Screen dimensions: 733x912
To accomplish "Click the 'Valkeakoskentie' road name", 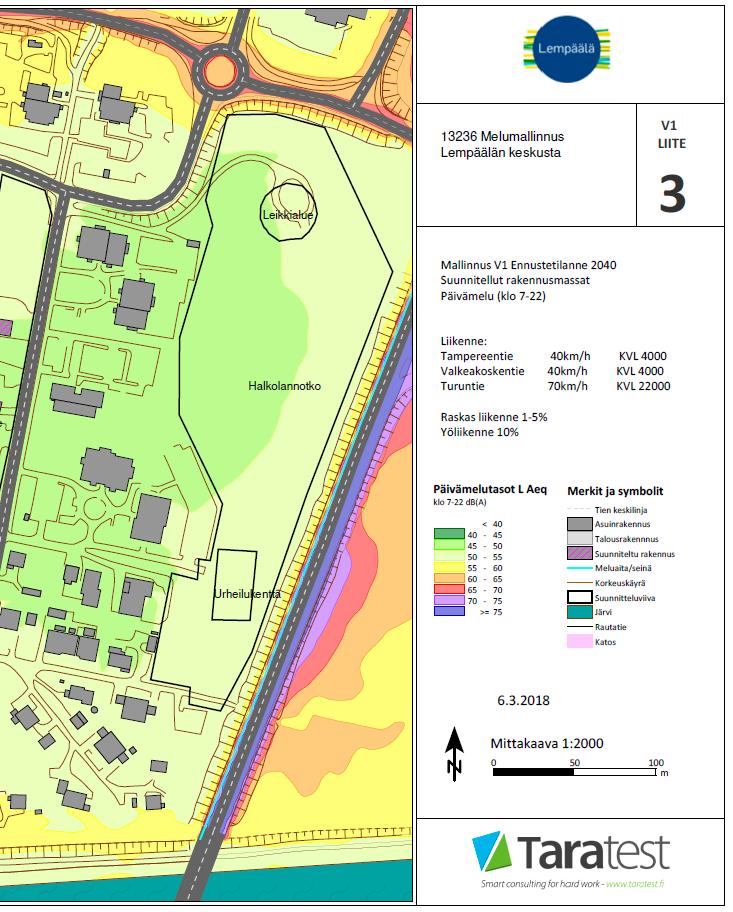I will (482, 371).
